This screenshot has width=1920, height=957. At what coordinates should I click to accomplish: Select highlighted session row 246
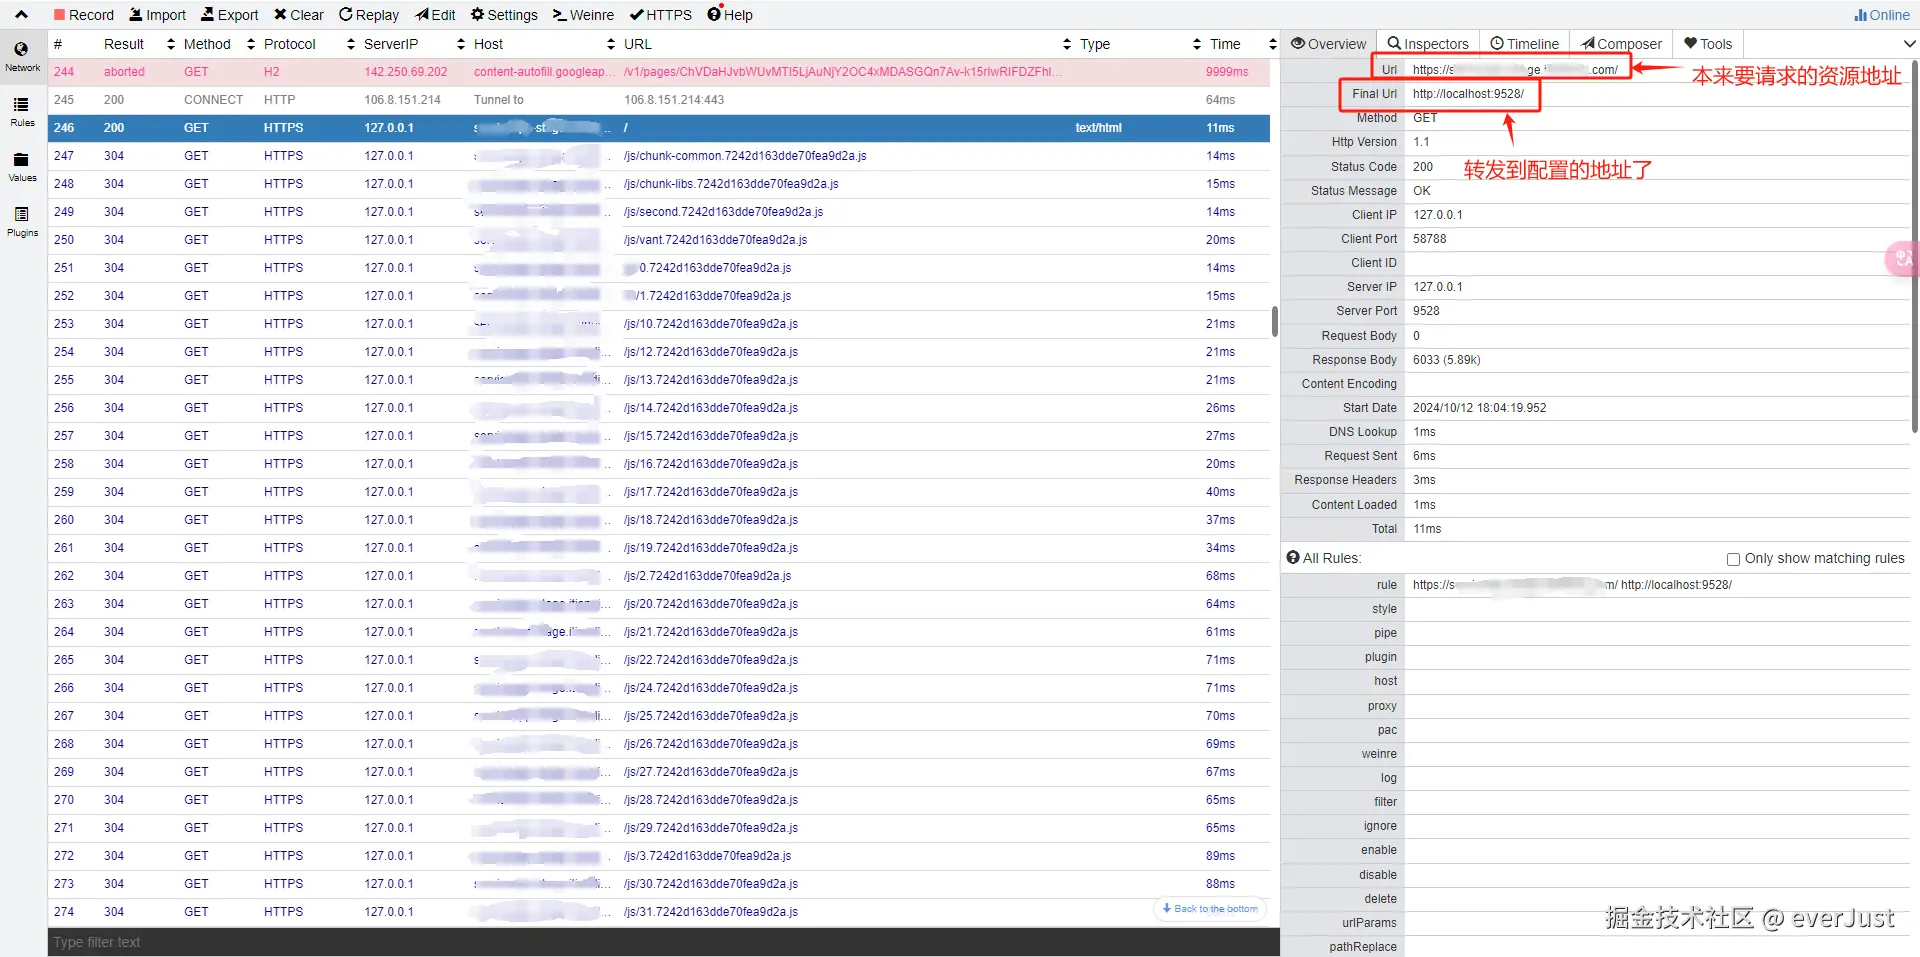659,128
